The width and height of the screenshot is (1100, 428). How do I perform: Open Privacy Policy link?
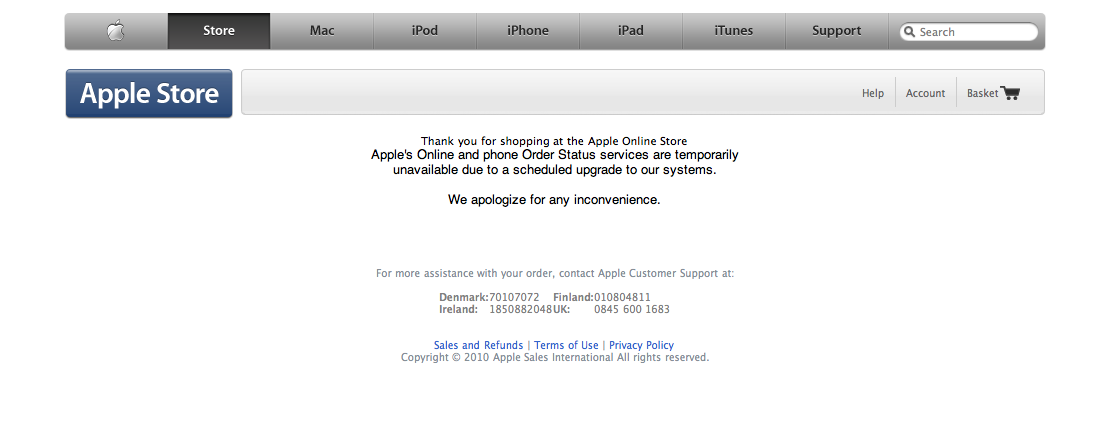point(641,345)
